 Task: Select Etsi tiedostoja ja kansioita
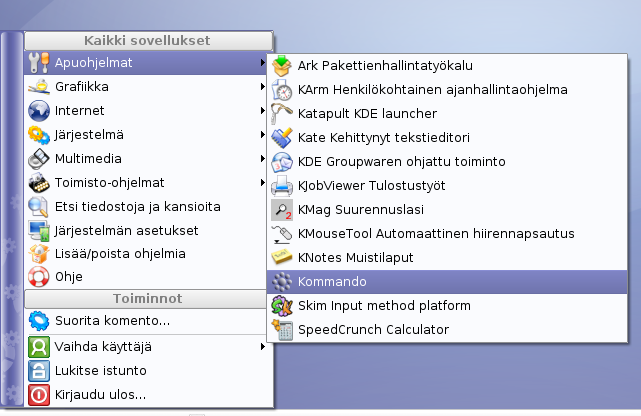coord(146,207)
